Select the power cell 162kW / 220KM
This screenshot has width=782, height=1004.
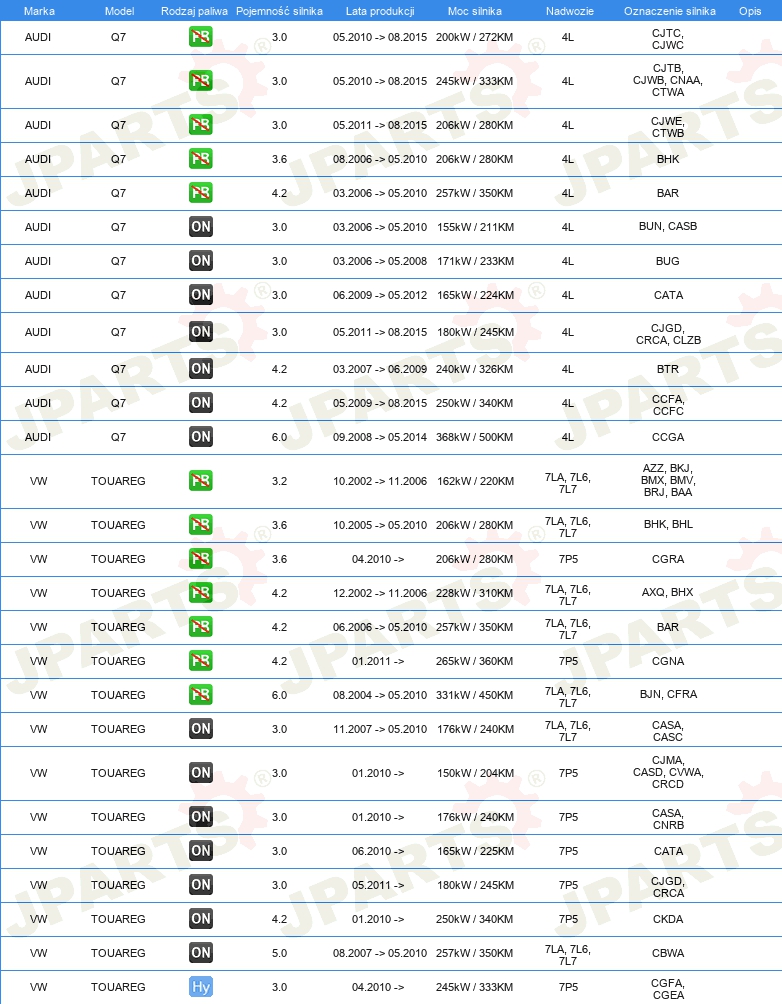475,482
